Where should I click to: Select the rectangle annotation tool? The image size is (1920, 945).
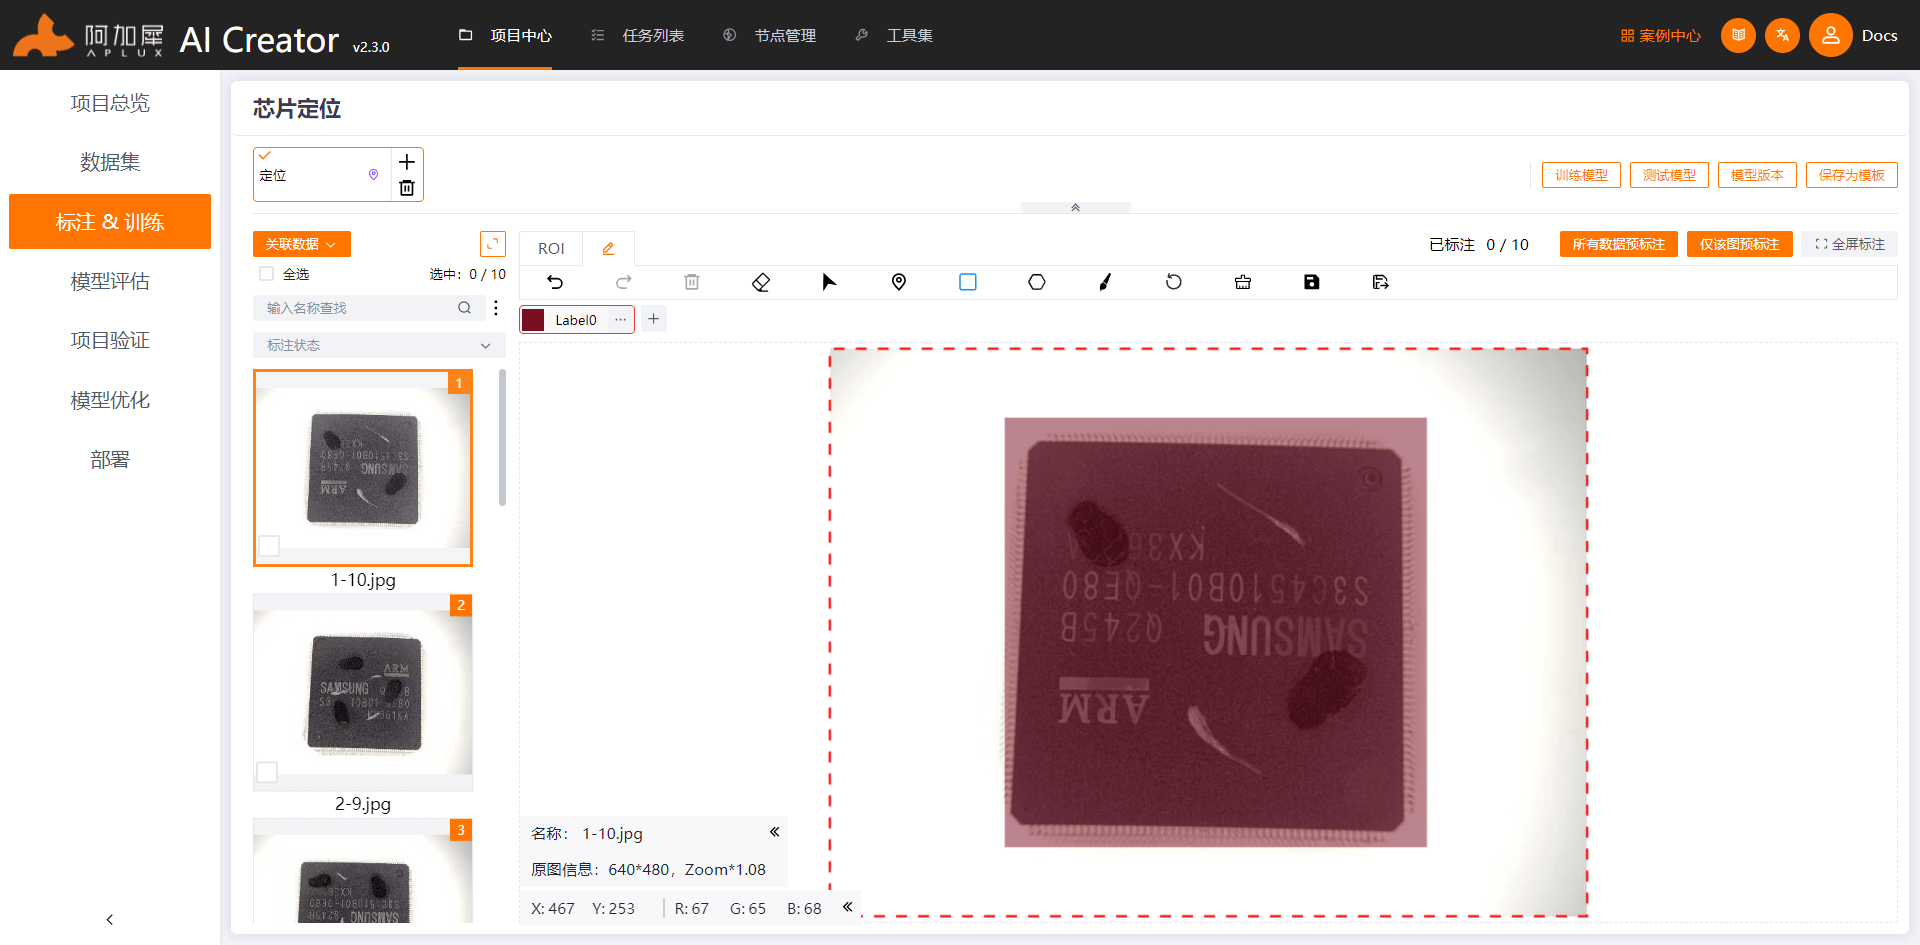(x=968, y=282)
